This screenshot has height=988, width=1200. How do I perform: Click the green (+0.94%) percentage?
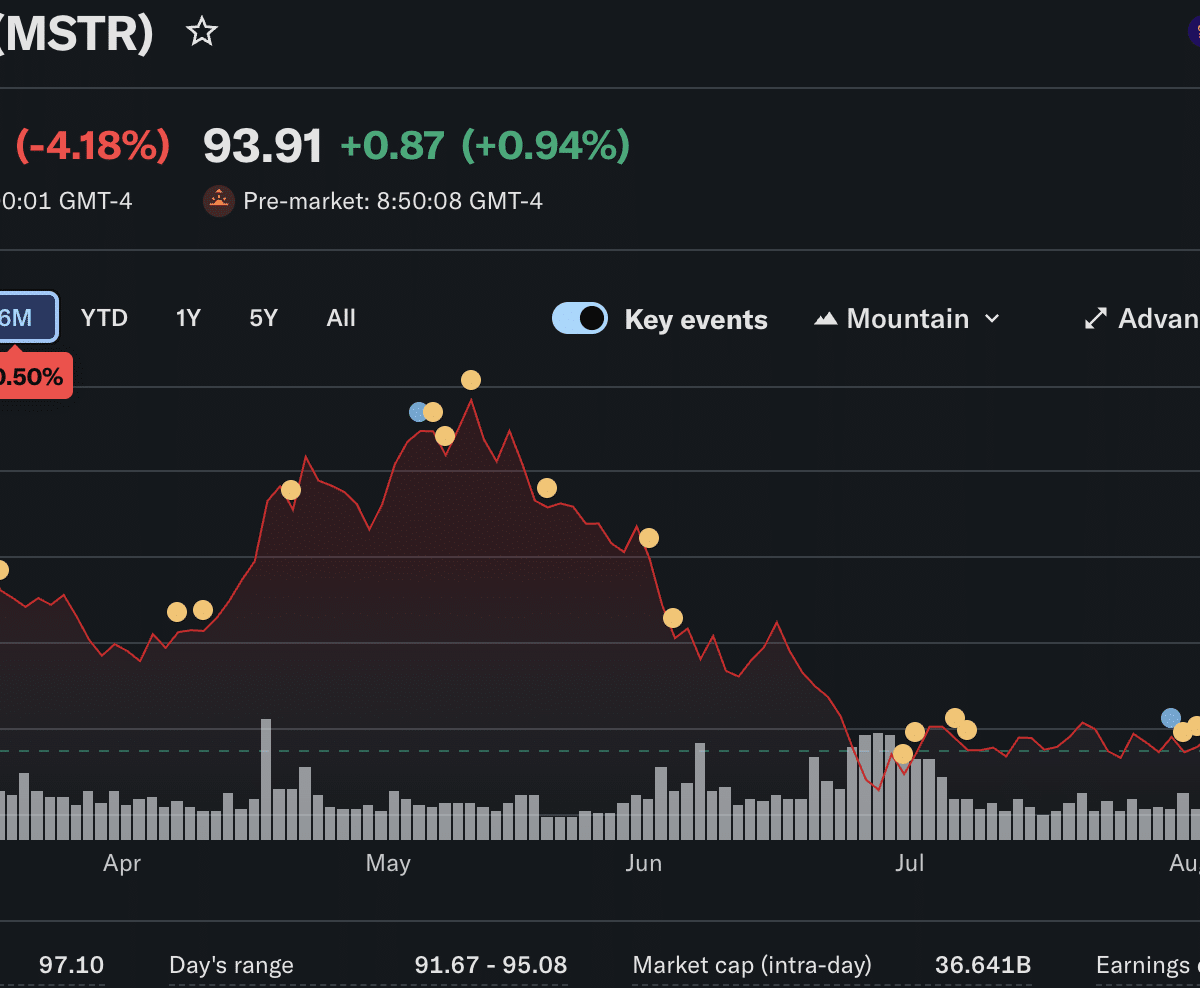pyautogui.click(x=546, y=146)
